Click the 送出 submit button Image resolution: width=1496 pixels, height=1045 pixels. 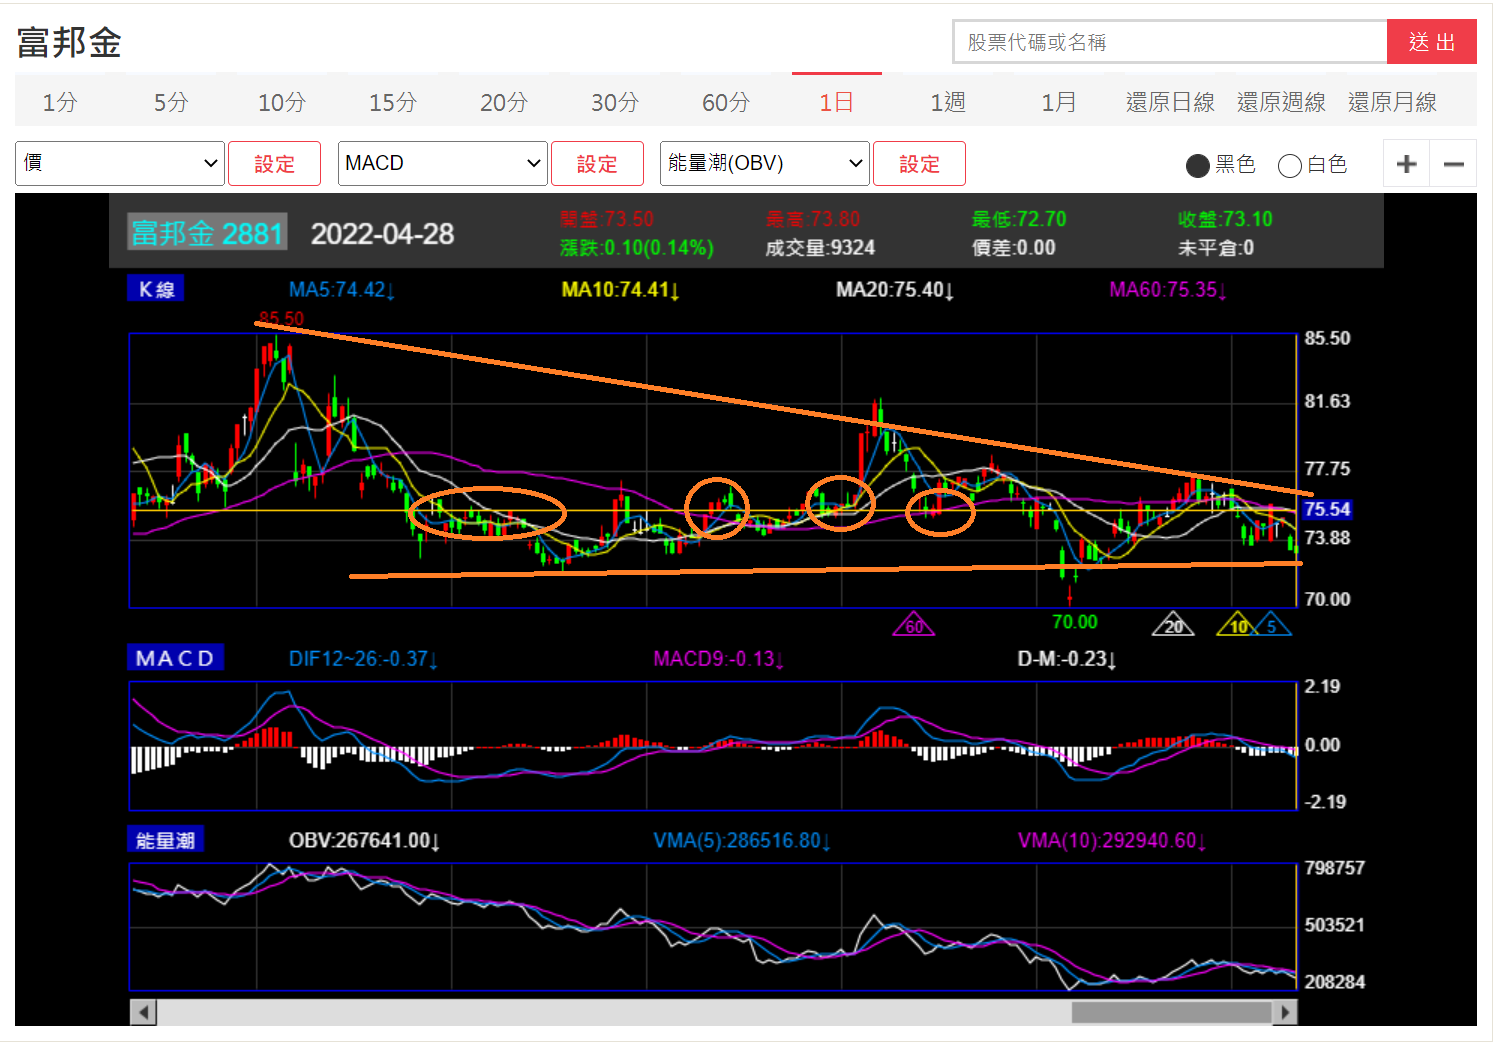(x=1432, y=42)
